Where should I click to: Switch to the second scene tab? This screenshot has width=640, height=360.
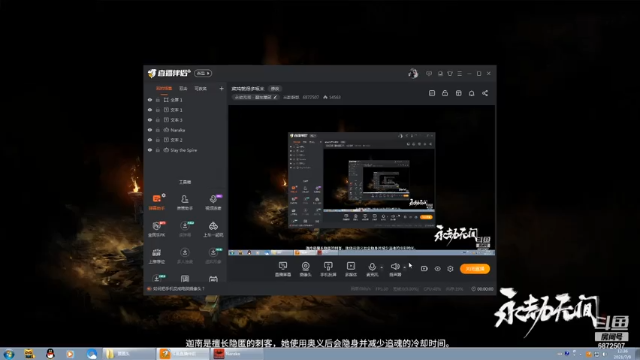tap(183, 89)
